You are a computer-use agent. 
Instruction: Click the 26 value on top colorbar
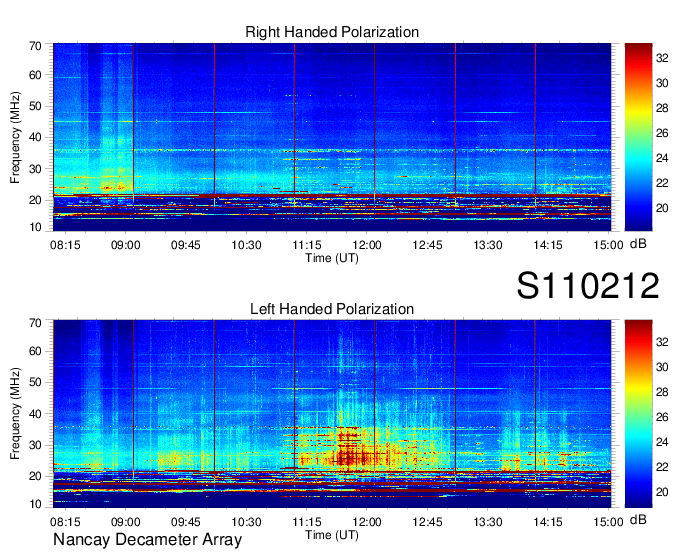tap(662, 133)
